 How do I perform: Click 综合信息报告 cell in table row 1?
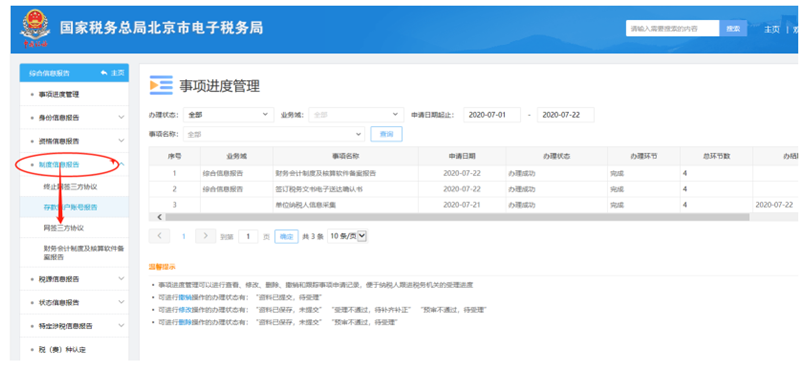(x=223, y=173)
